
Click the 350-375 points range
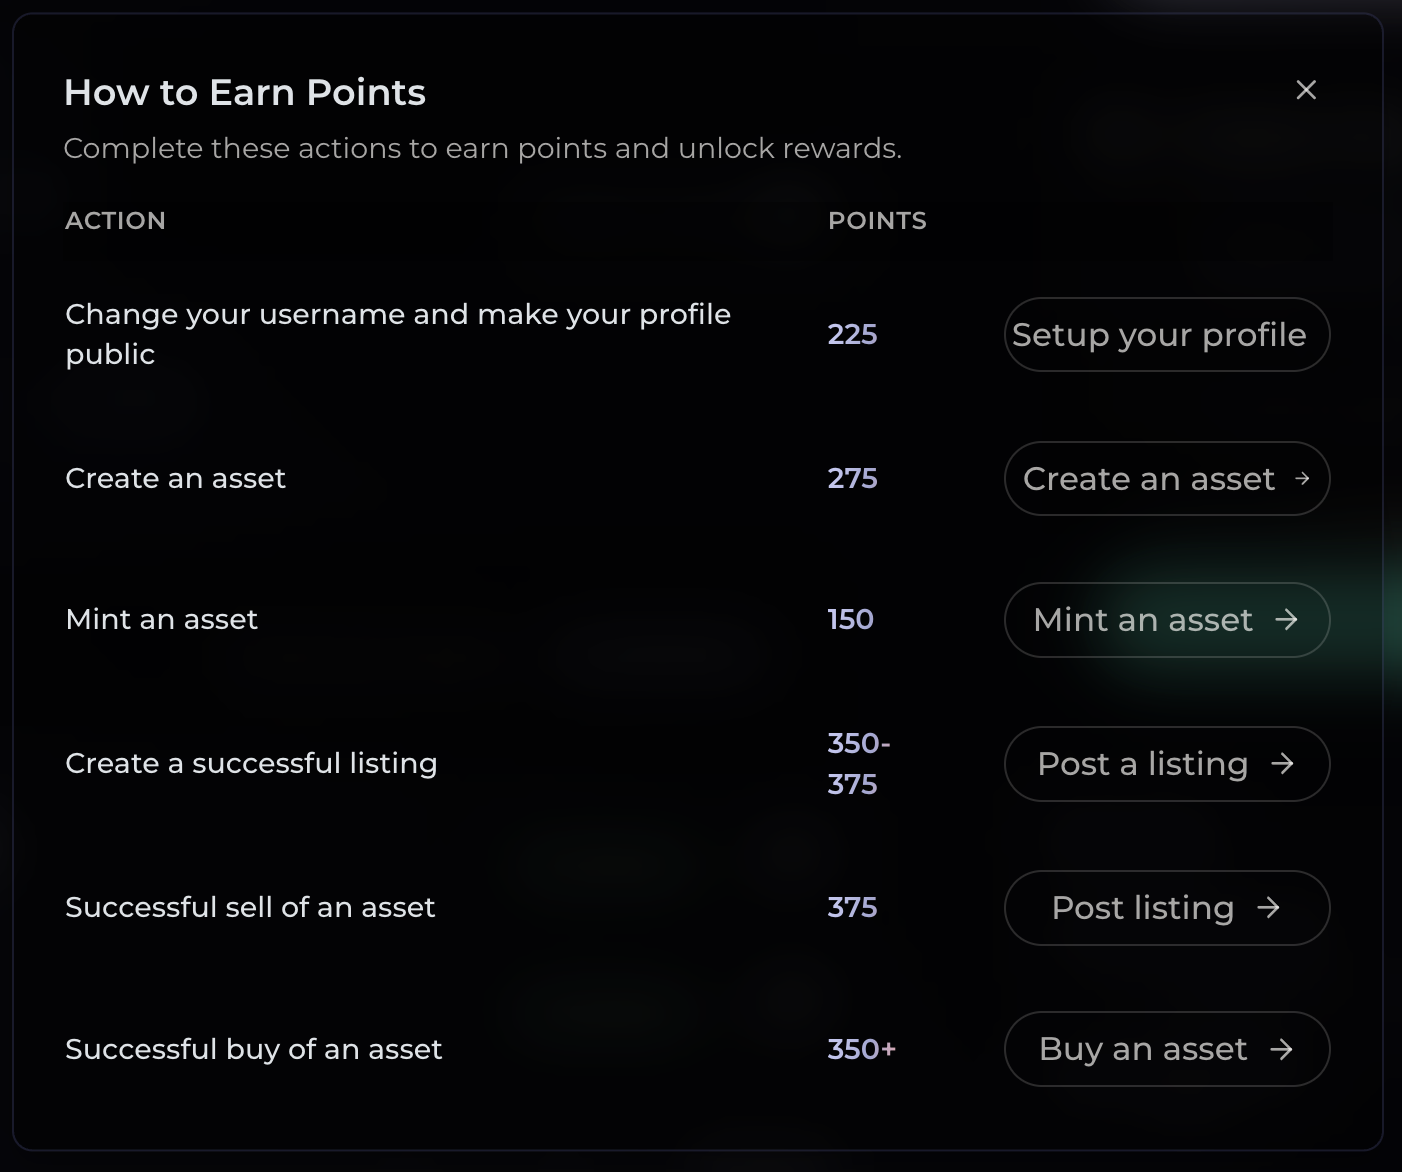point(858,764)
